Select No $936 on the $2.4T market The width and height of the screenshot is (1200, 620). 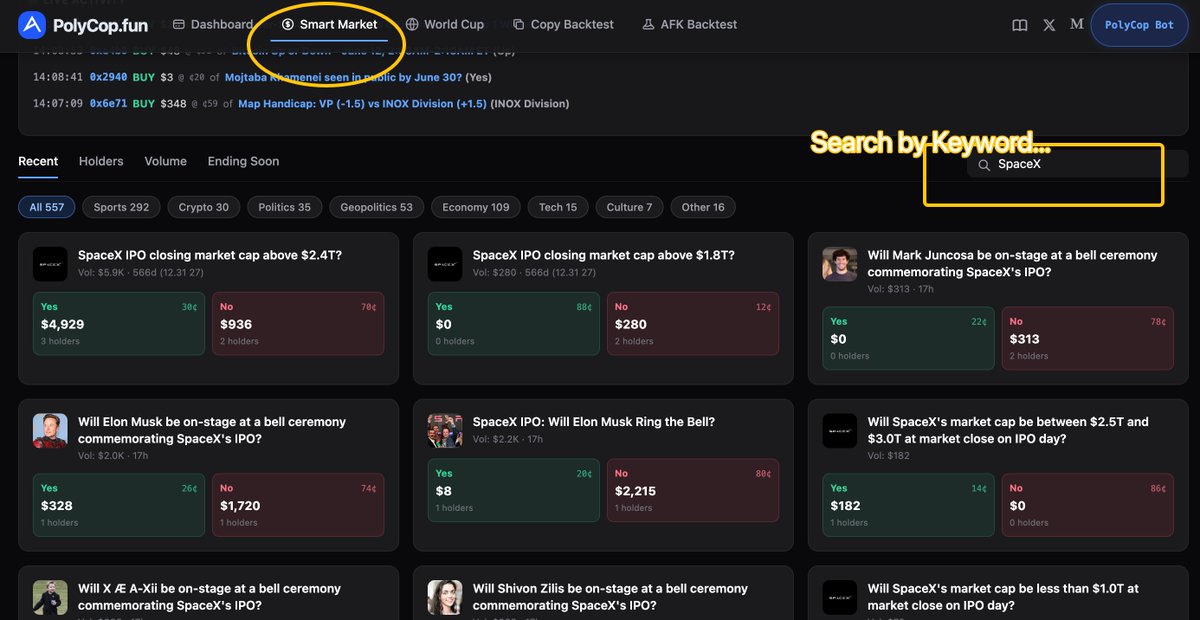pos(298,324)
